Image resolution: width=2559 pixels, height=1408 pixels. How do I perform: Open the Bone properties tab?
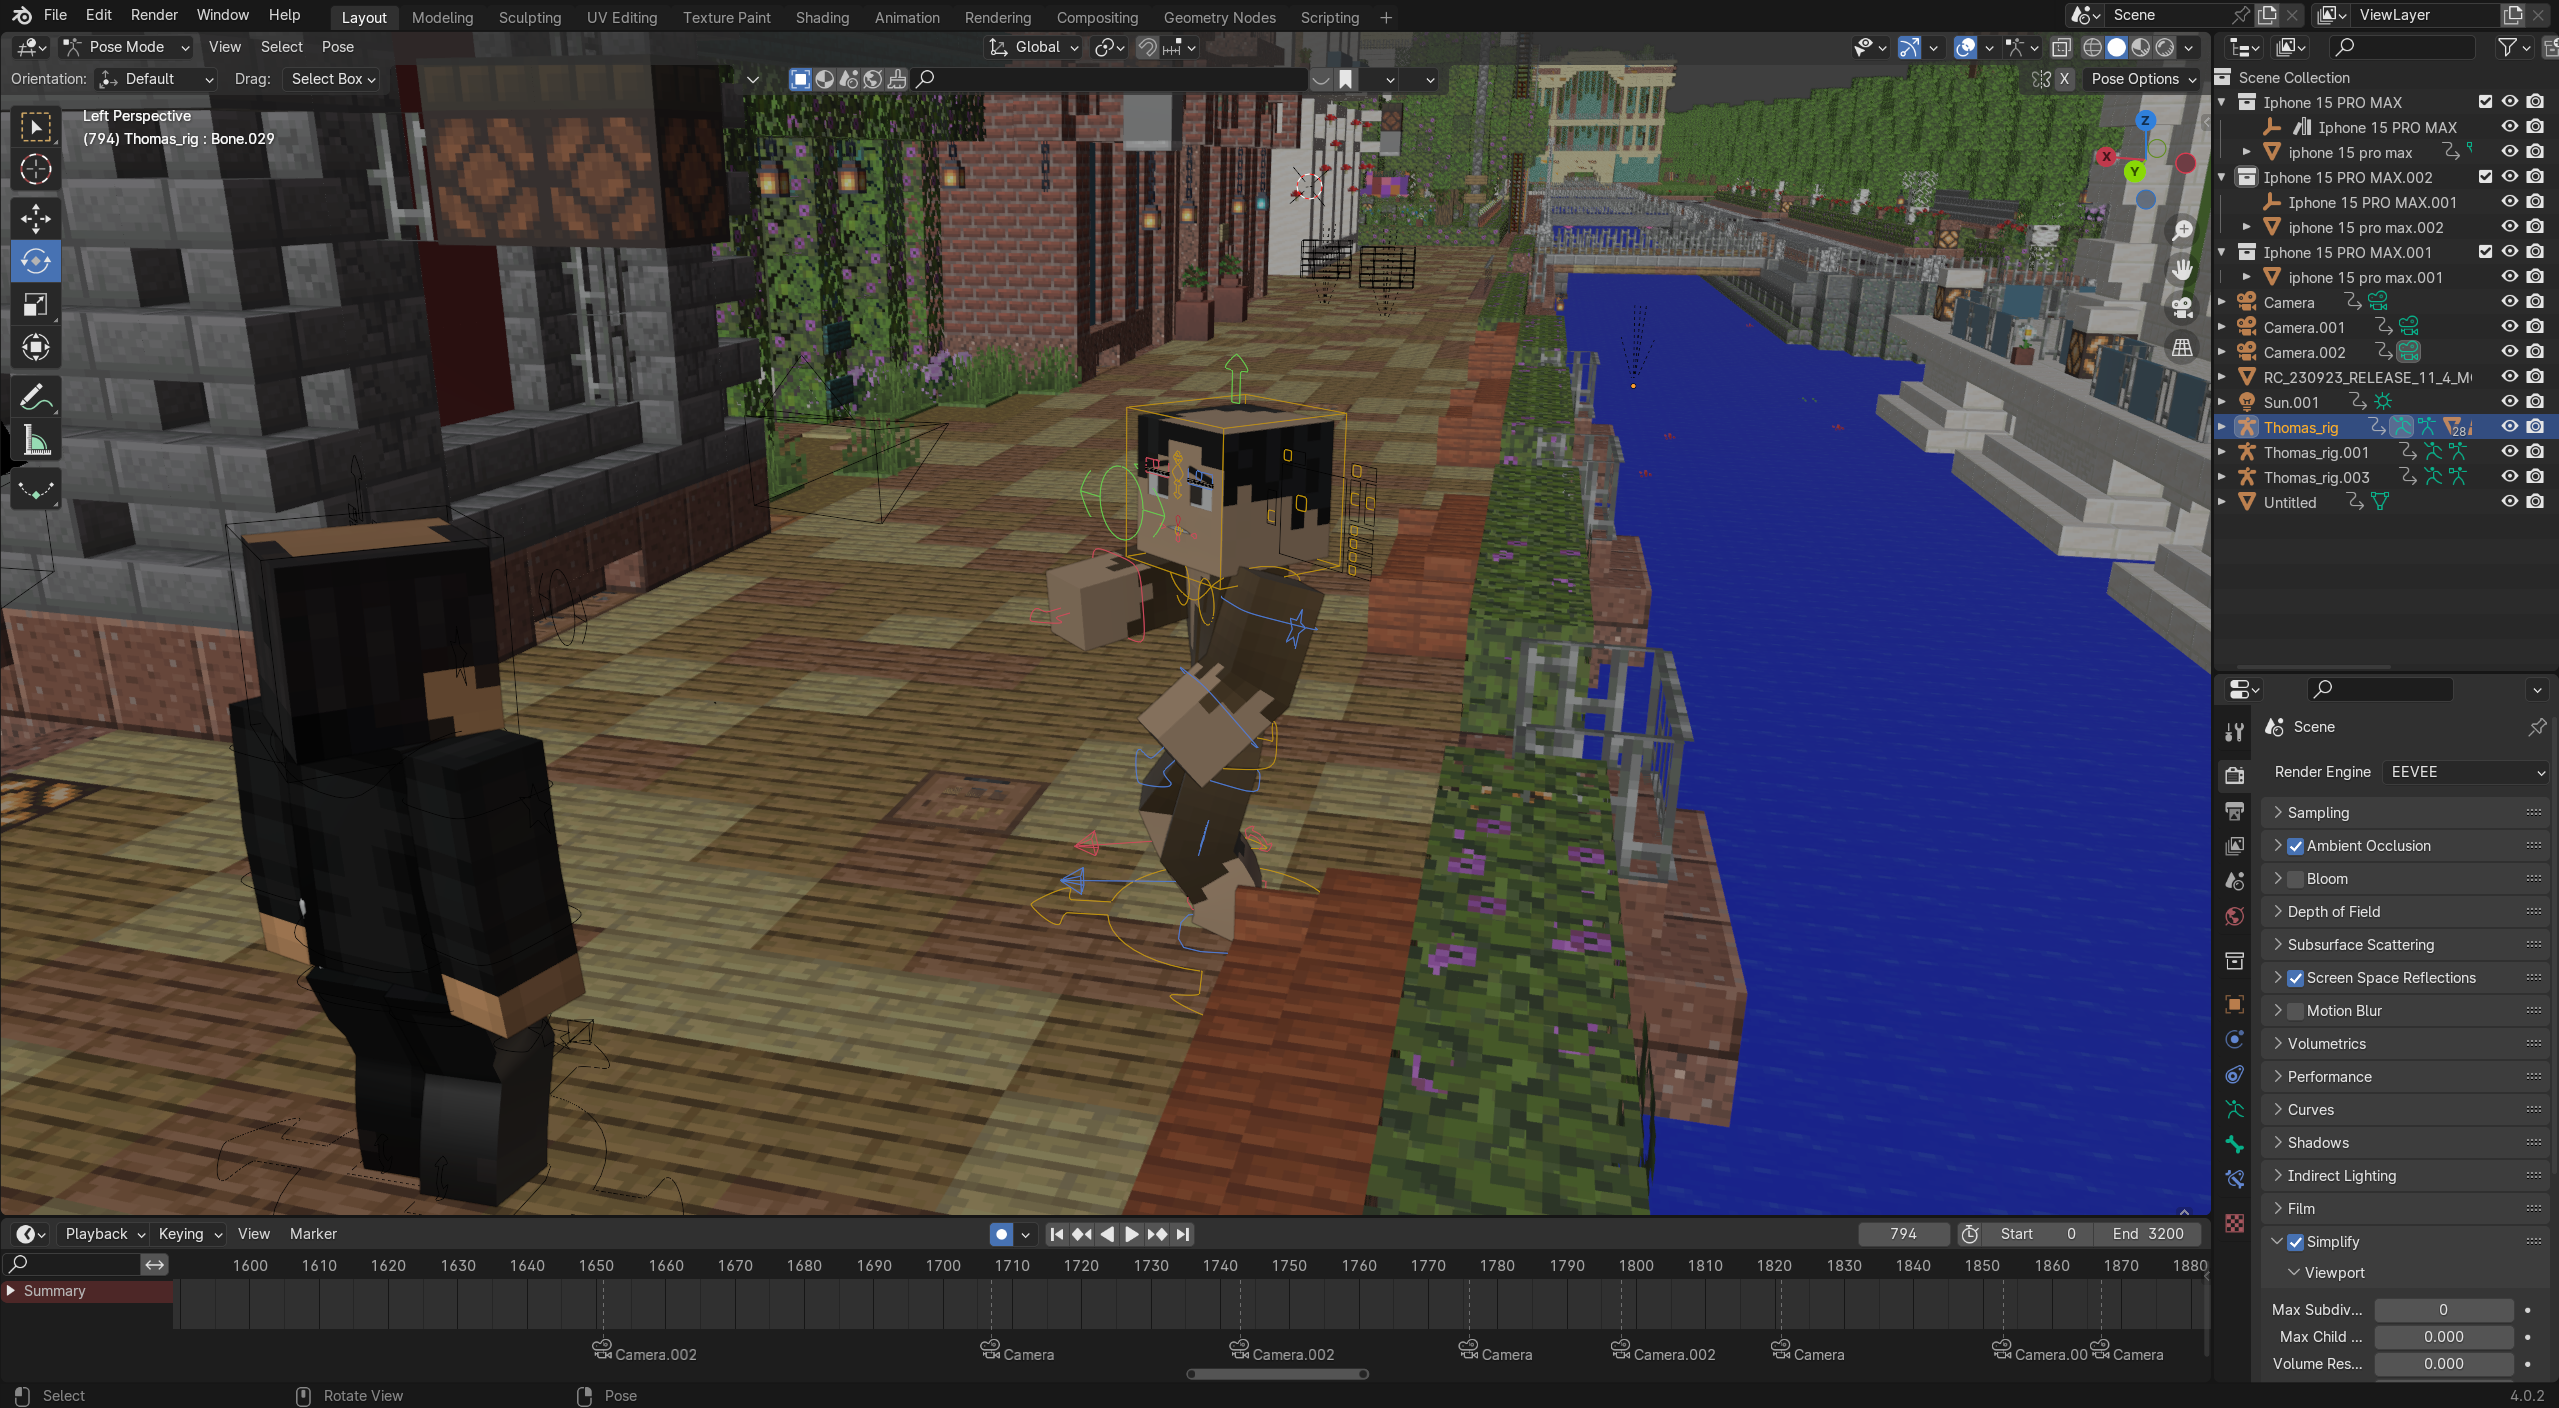(x=2235, y=1145)
